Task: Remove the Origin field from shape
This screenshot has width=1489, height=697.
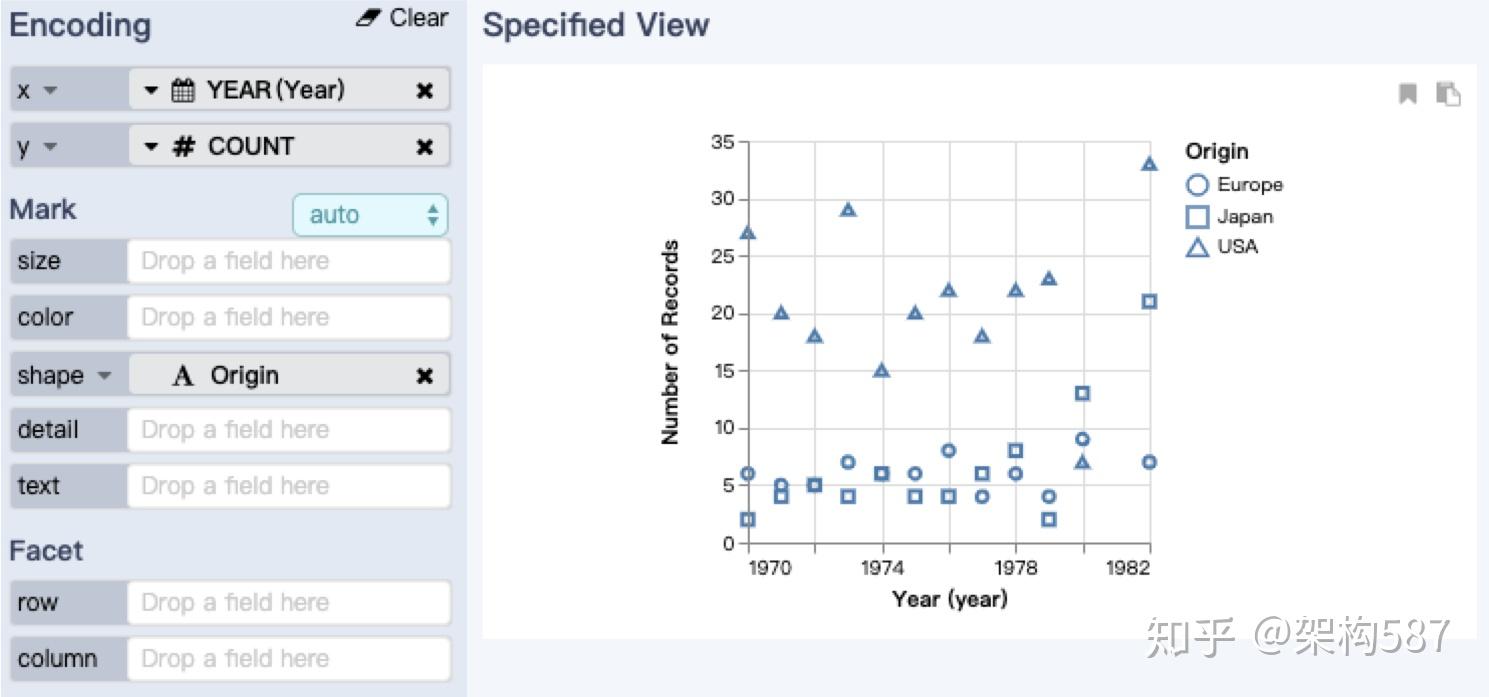Action: coord(425,376)
